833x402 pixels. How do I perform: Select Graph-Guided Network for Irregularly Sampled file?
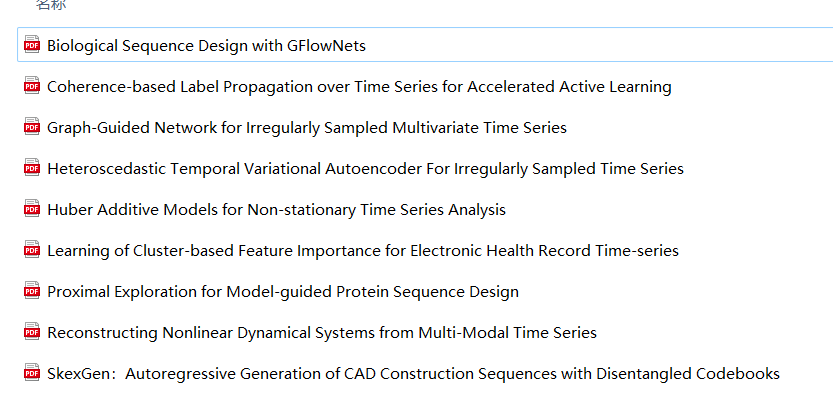306,127
